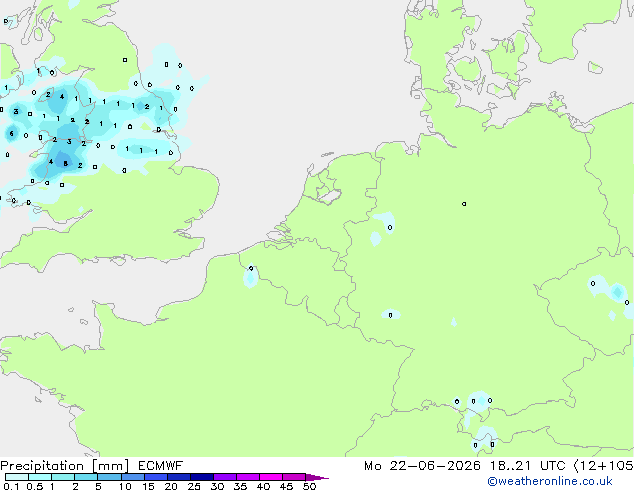This screenshot has height=490, width=634.
Task: Click the ECMWF model label
Action: (161, 466)
